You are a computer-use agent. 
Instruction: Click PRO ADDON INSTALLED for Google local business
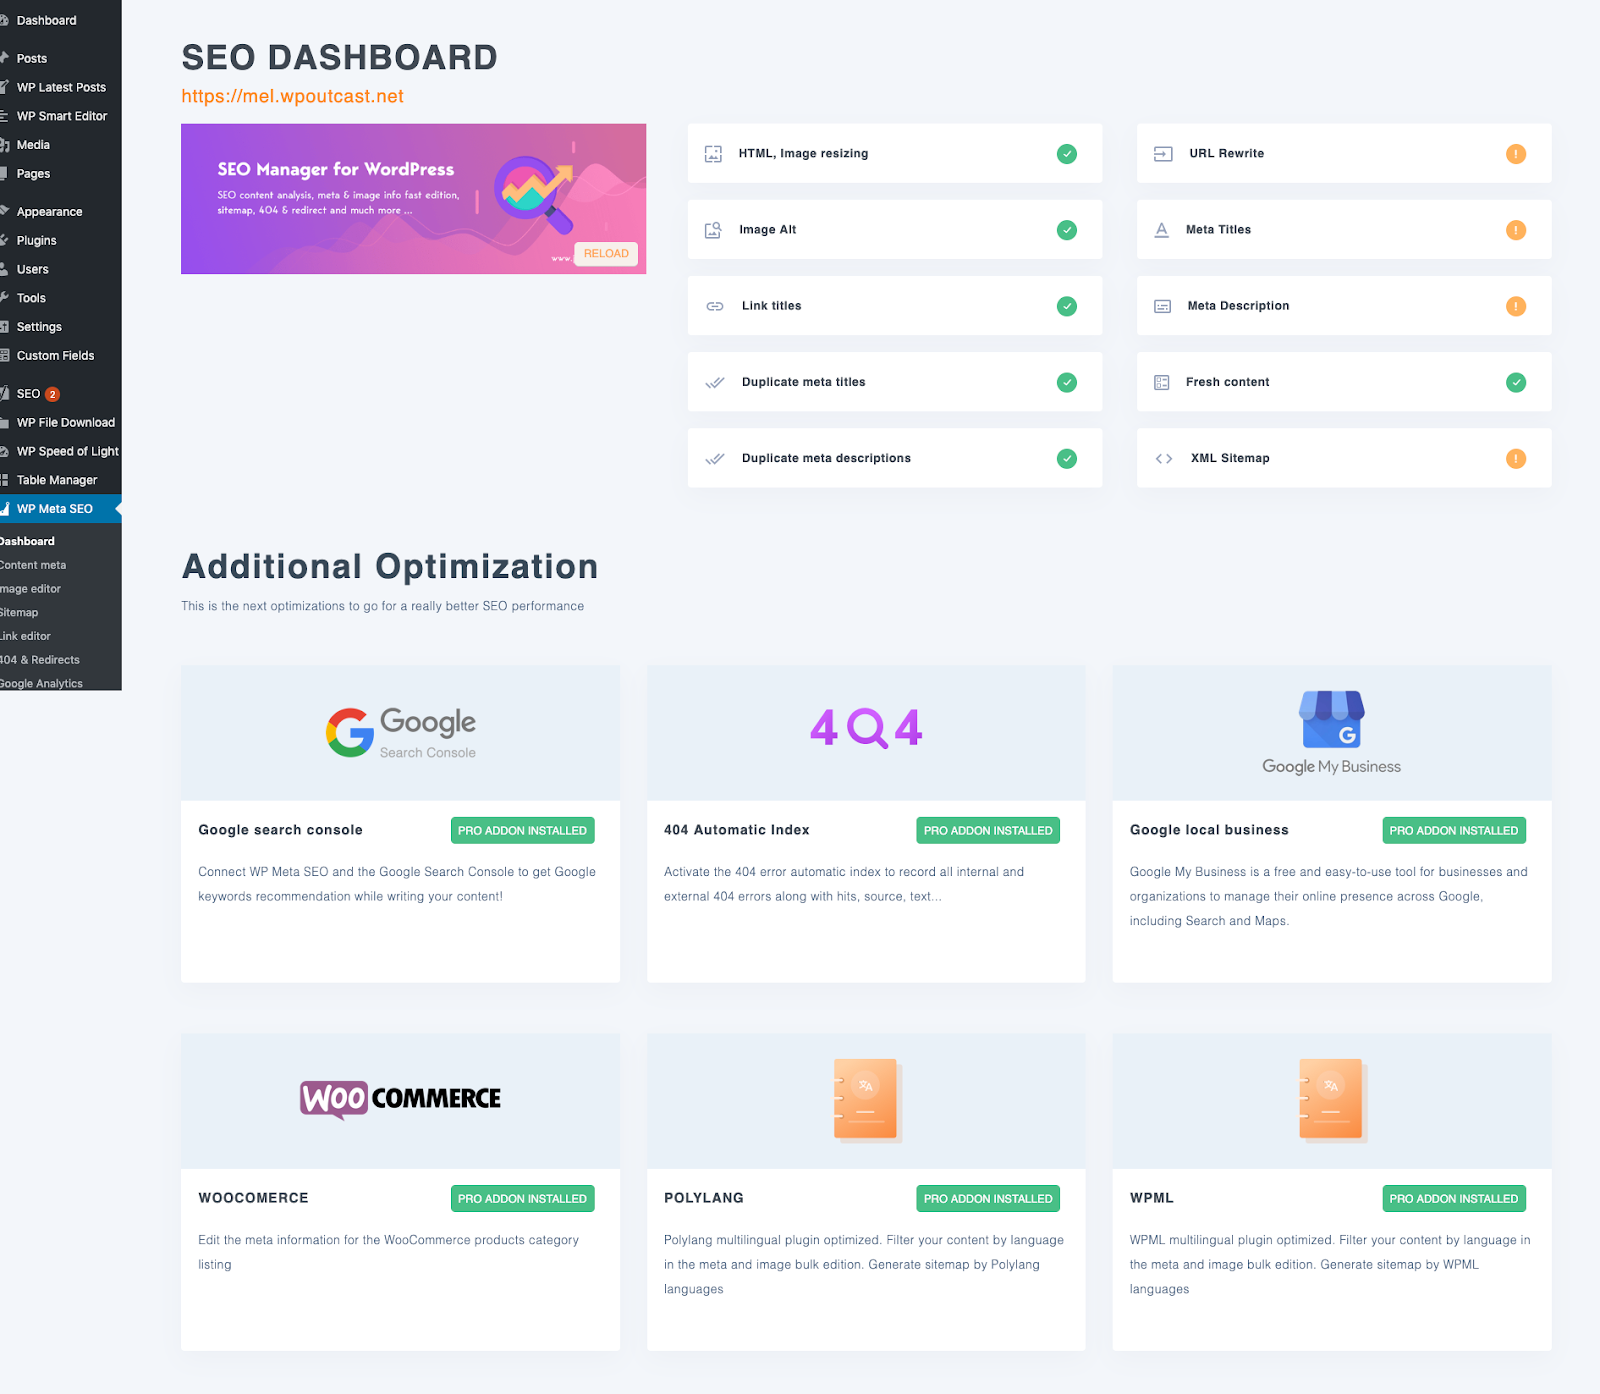pyautogui.click(x=1454, y=831)
